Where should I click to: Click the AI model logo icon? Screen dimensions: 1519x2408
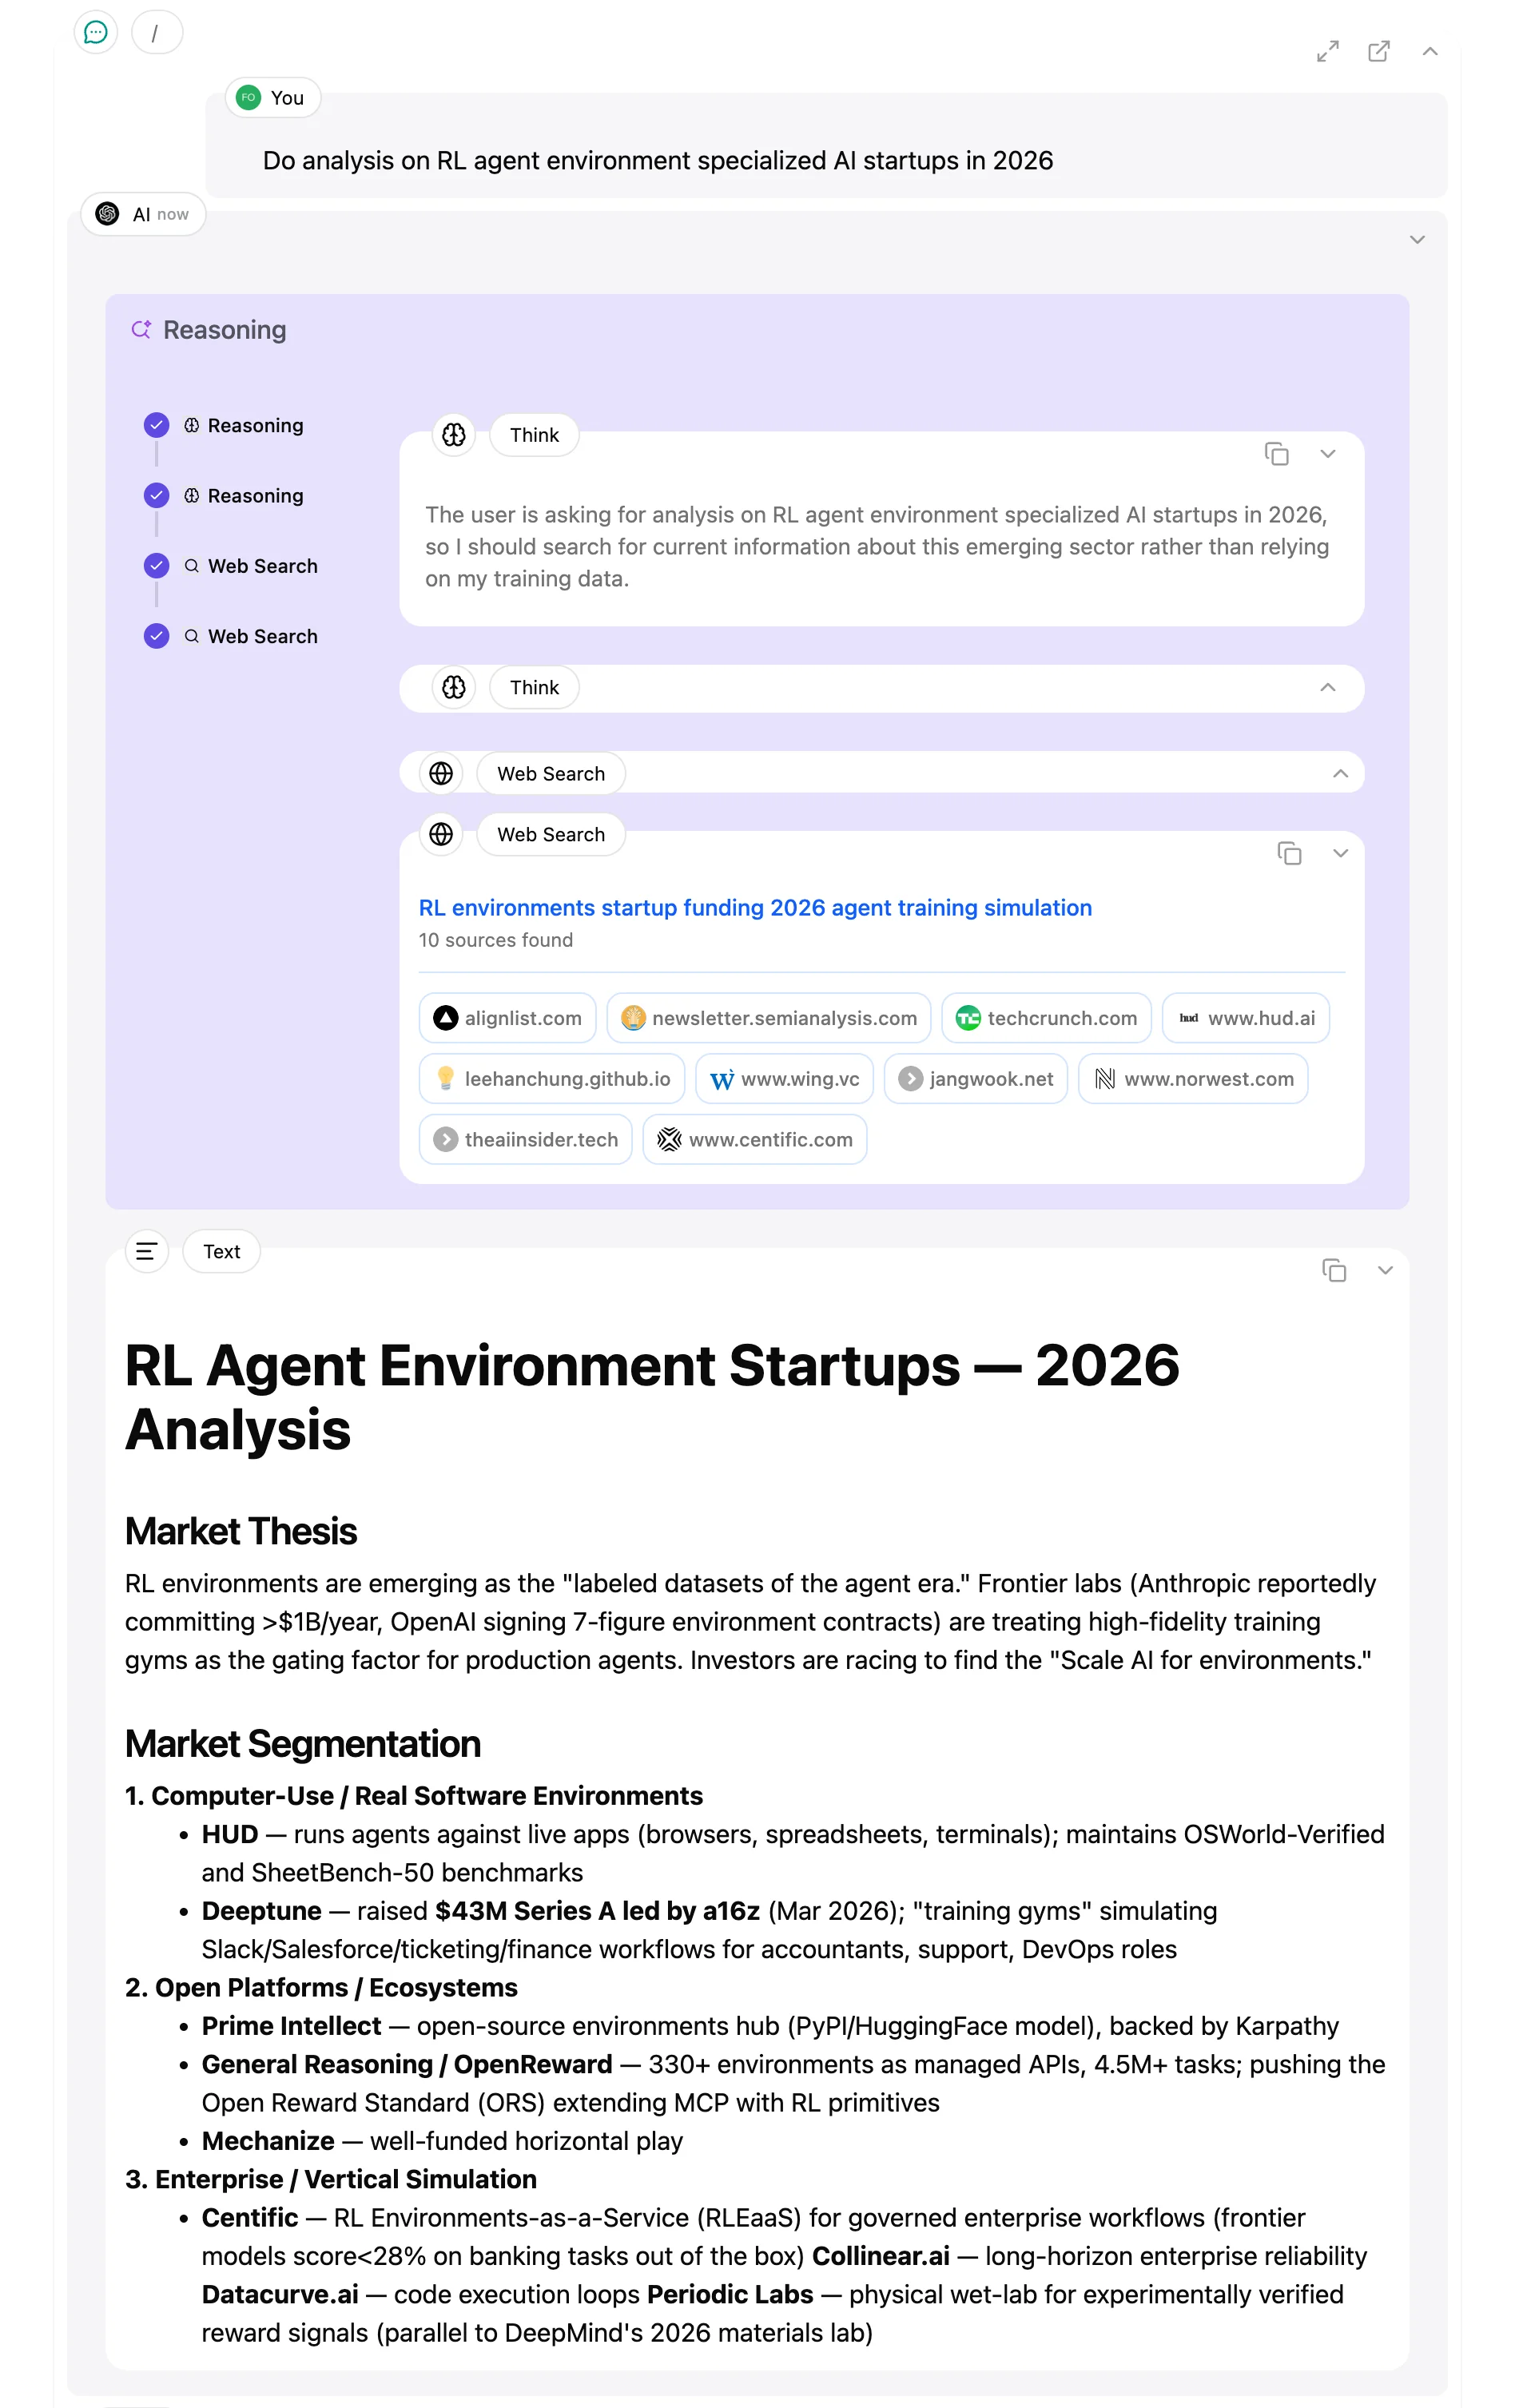click(x=107, y=214)
